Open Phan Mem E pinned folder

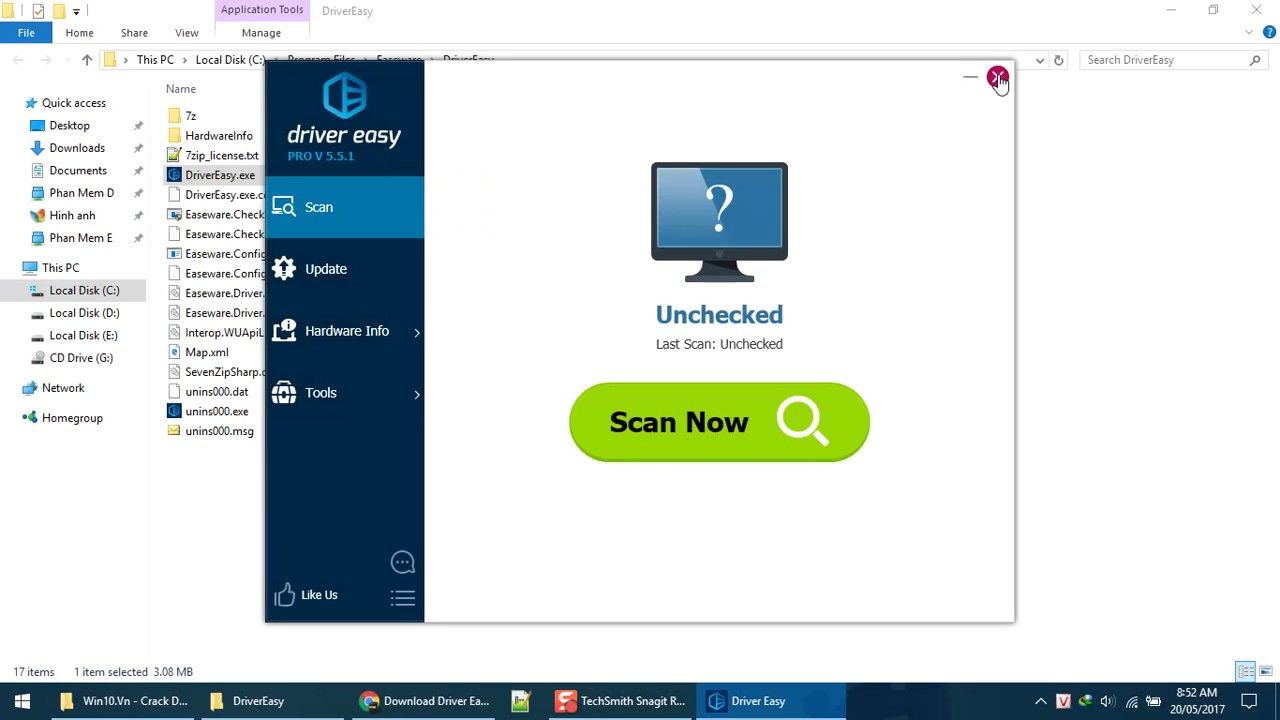80,238
